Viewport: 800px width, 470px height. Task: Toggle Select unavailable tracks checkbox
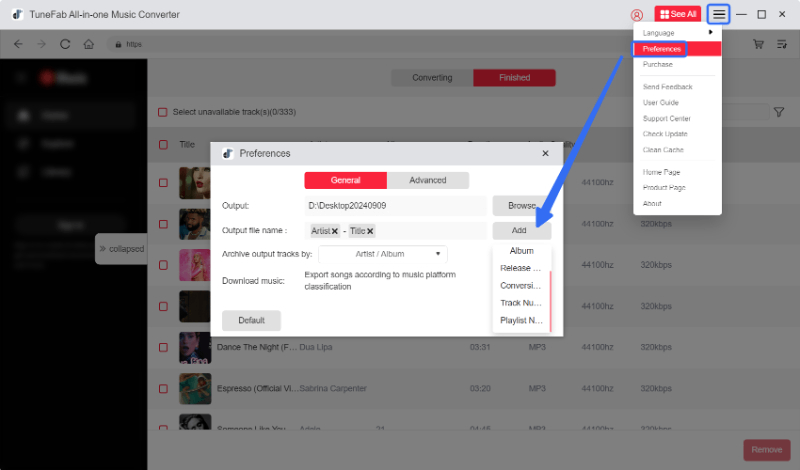coord(163,112)
